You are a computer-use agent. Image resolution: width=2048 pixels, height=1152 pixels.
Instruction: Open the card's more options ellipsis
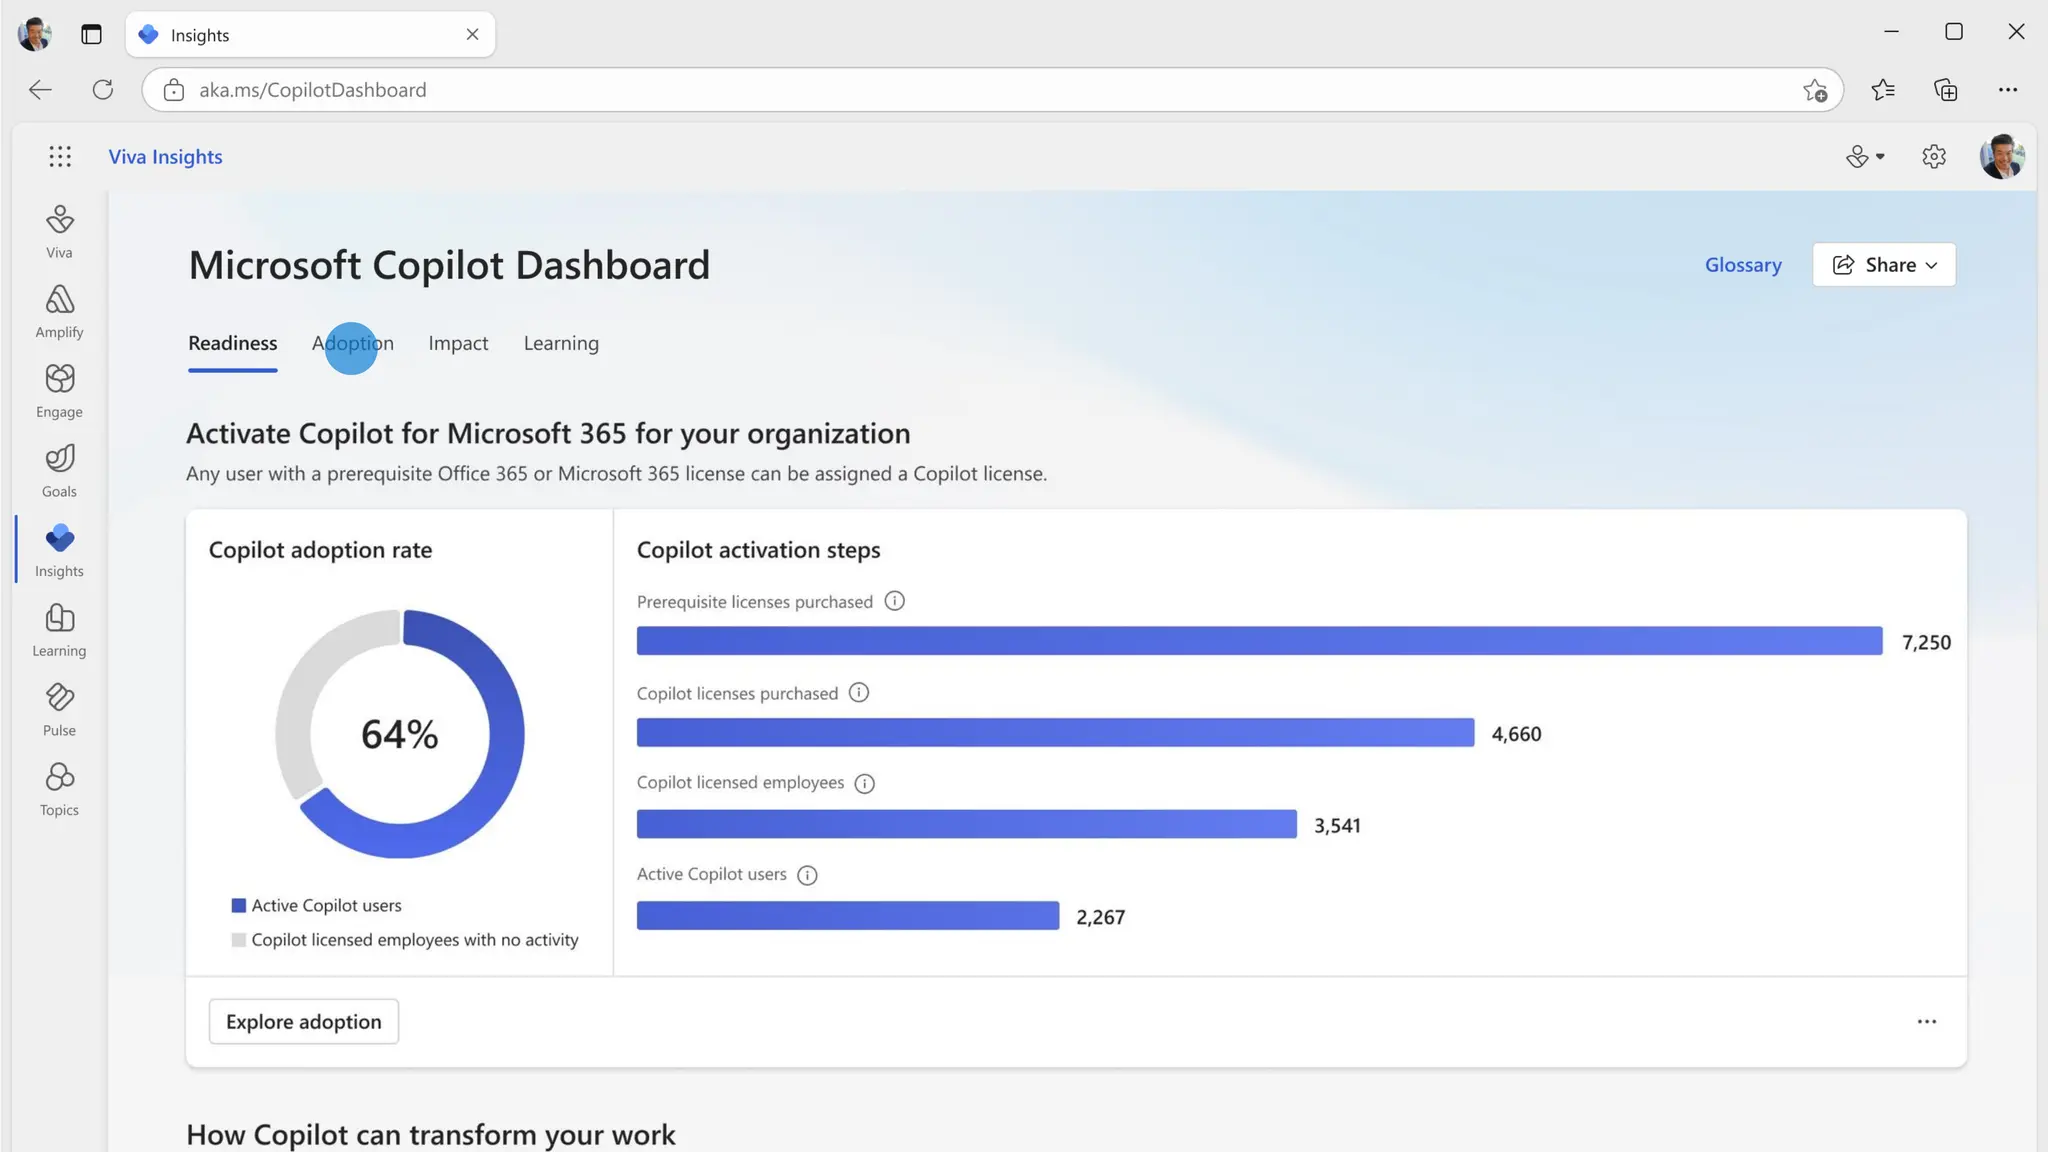(1926, 1021)
